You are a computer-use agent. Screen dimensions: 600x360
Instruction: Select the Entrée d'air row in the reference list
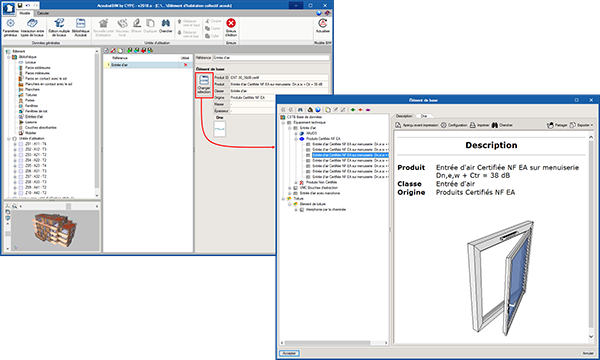tap(148, 65)
